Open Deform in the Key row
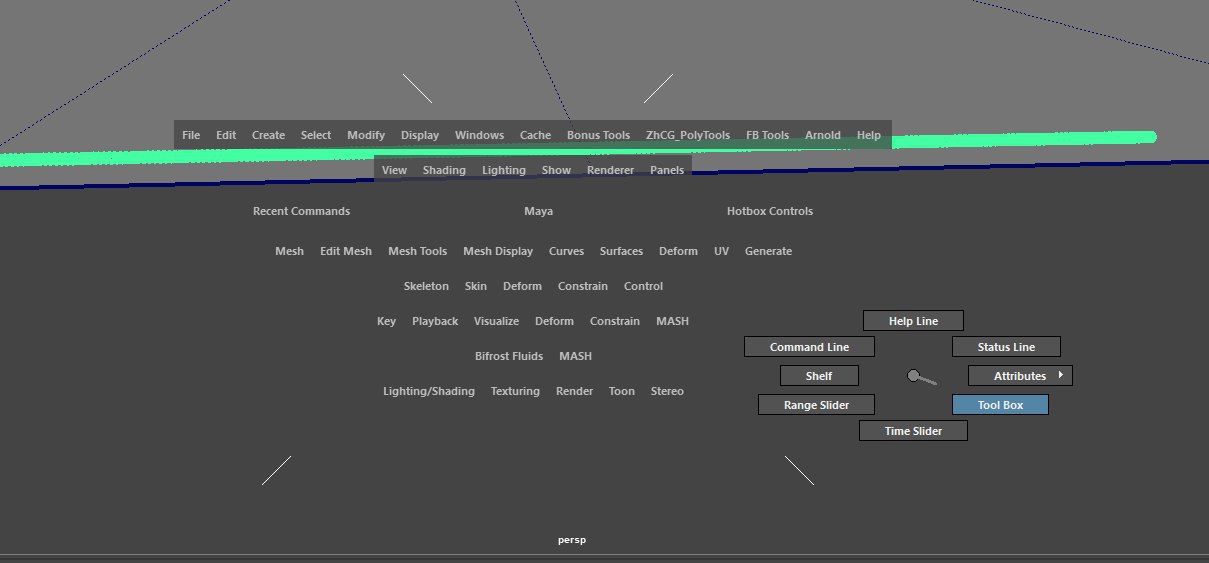The image size is (1209, 563). [554, 321]
